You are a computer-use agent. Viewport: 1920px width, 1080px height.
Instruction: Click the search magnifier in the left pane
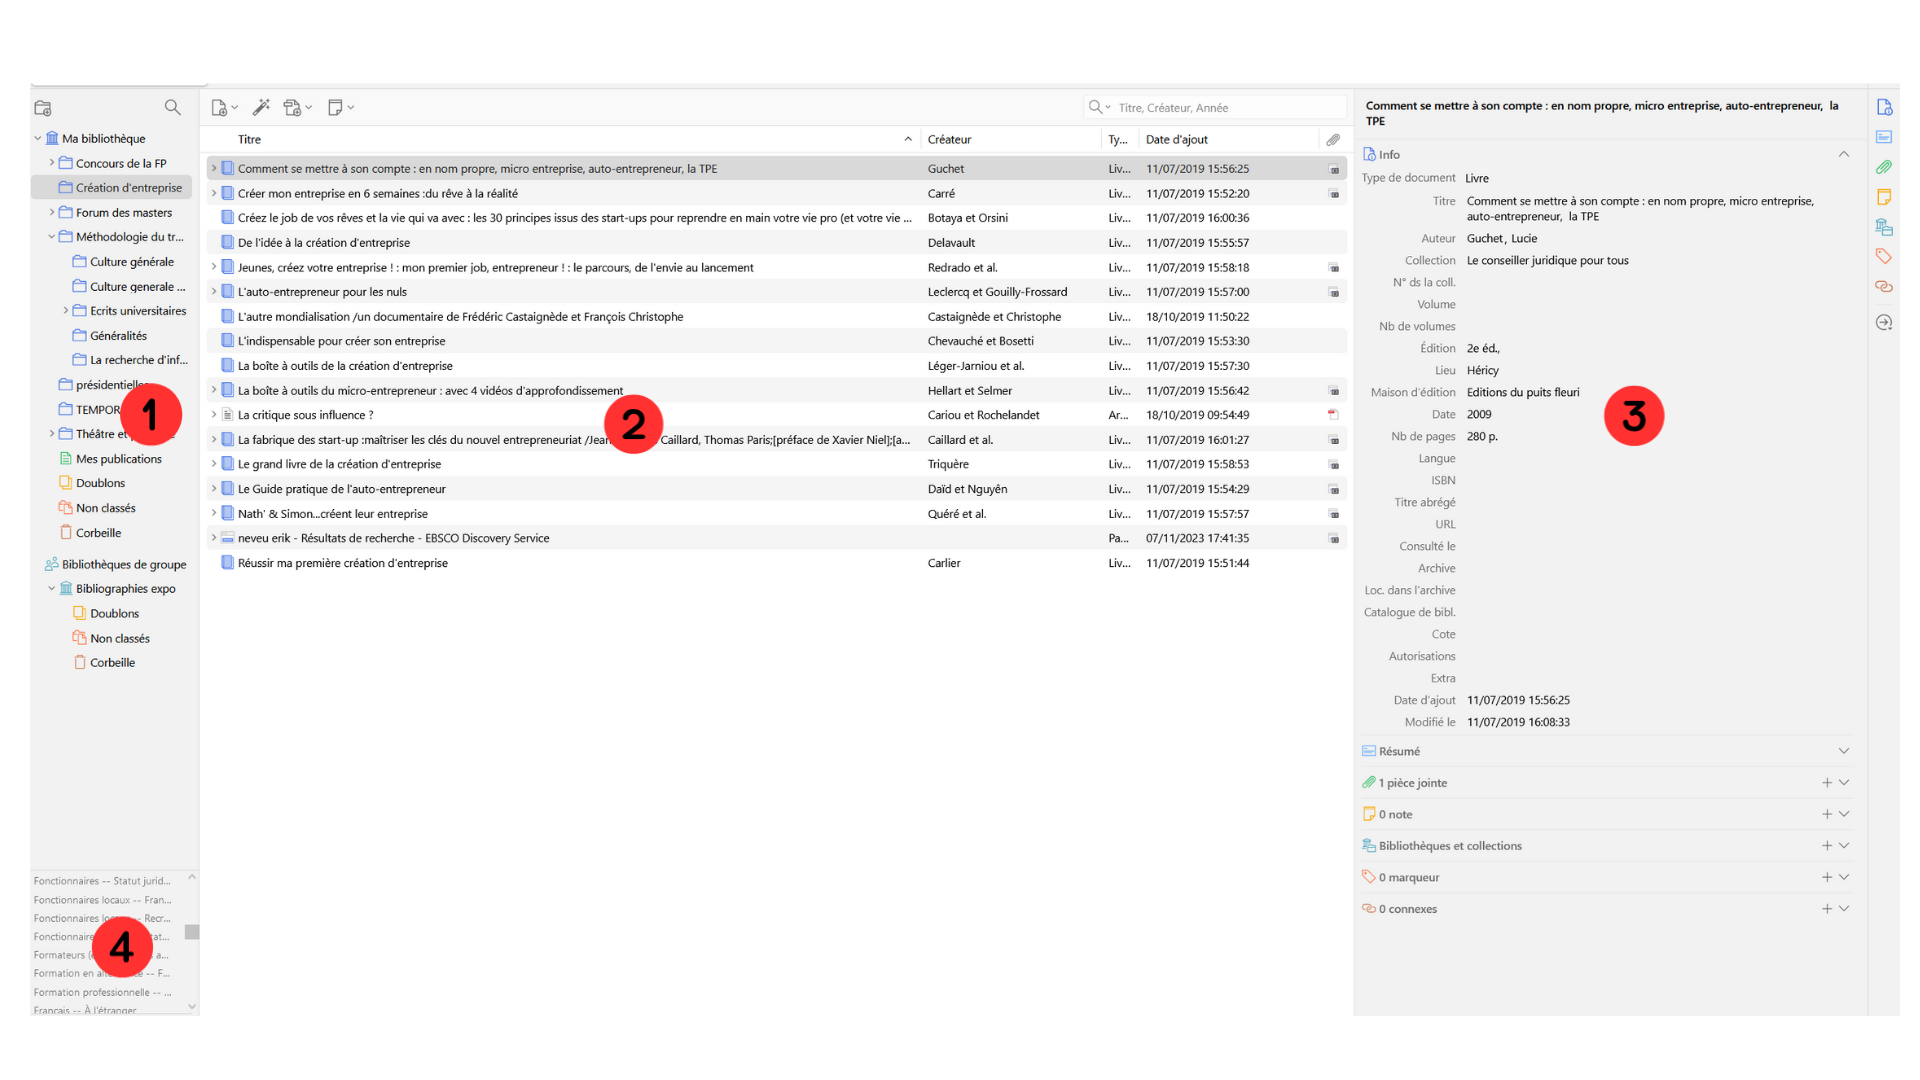172,107
